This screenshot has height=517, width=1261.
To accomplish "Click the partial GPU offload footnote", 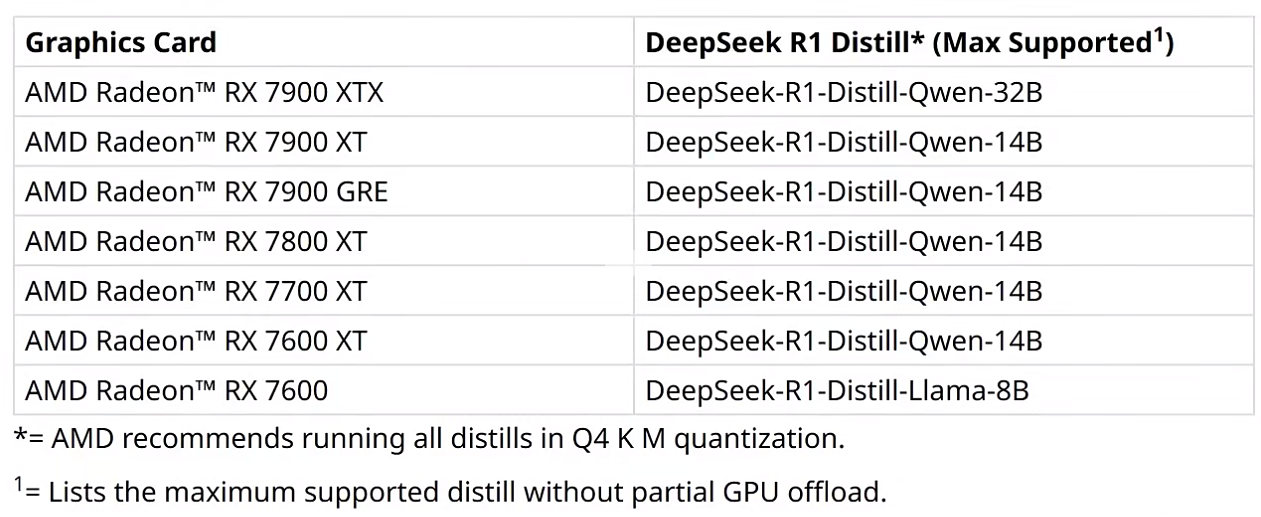I will (450, 492).
